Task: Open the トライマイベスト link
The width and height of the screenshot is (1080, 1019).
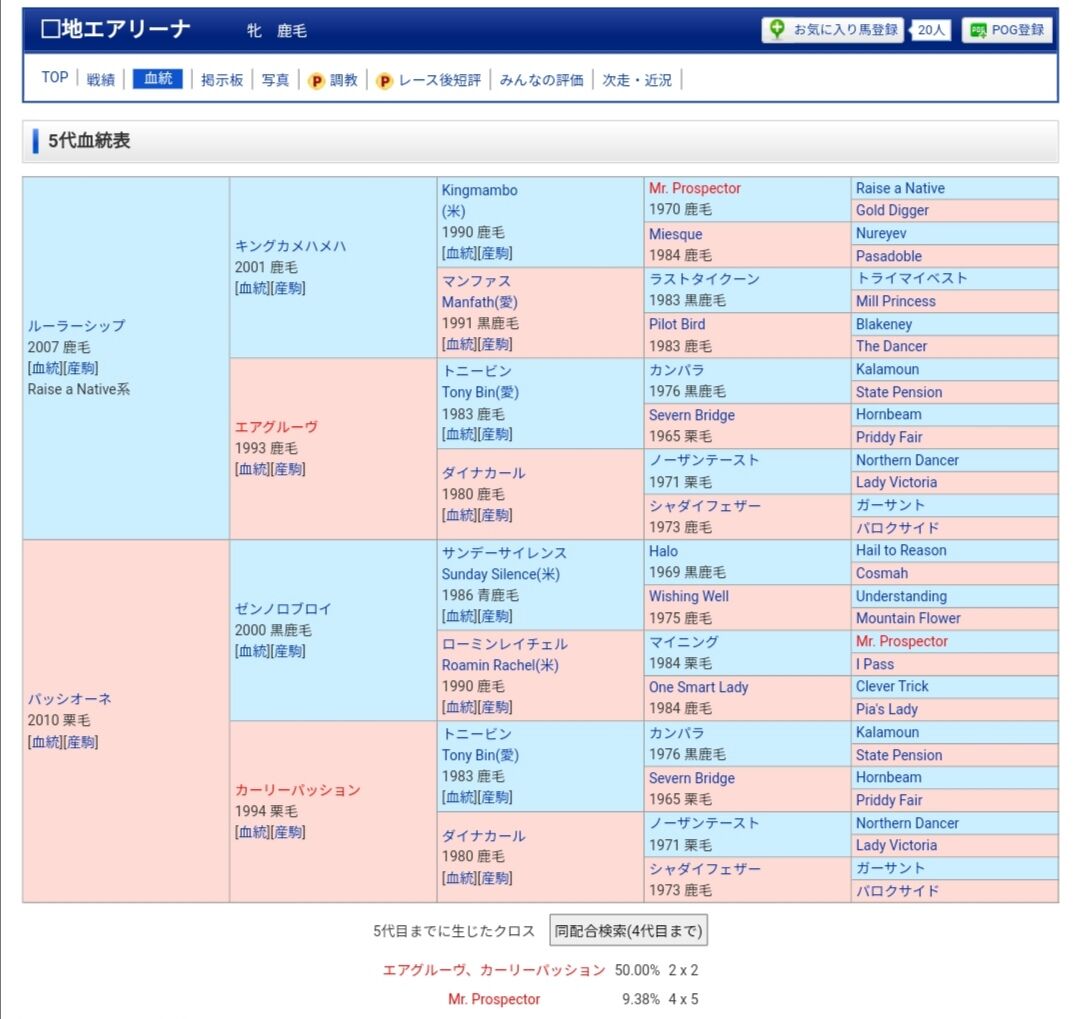Action: pos(912,278)
